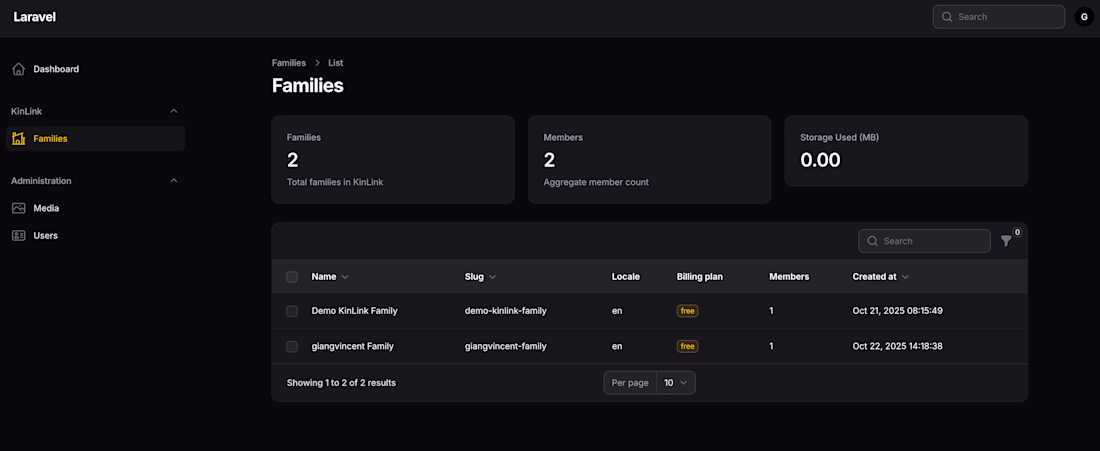1100x451 pixels.
Task: Click the Media image icon
Action: click(18, 208)
